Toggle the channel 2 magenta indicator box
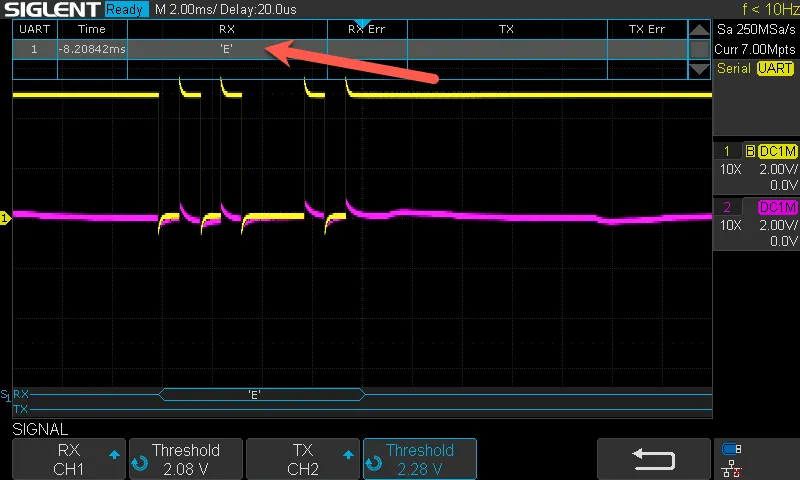The width and height of the screenshot is (800, 480). click(x=726, y=207)
